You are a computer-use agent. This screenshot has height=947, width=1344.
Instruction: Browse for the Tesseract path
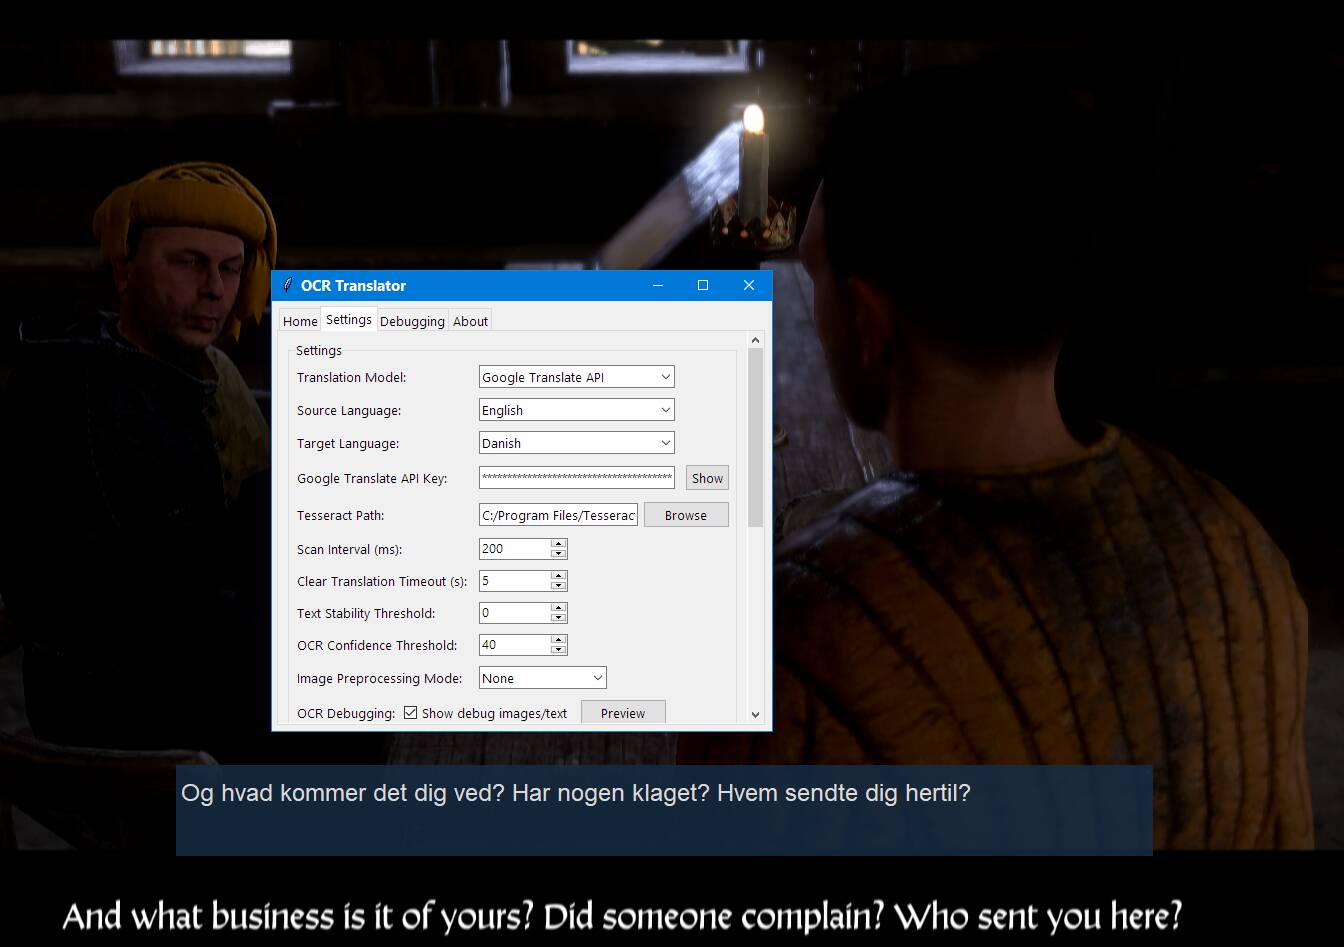point(686,515)
